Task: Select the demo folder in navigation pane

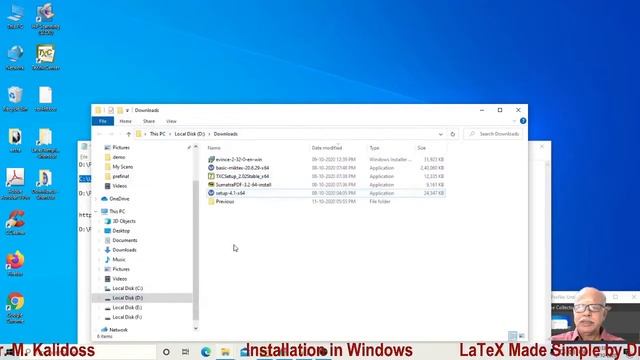Action: coord(119,157)
